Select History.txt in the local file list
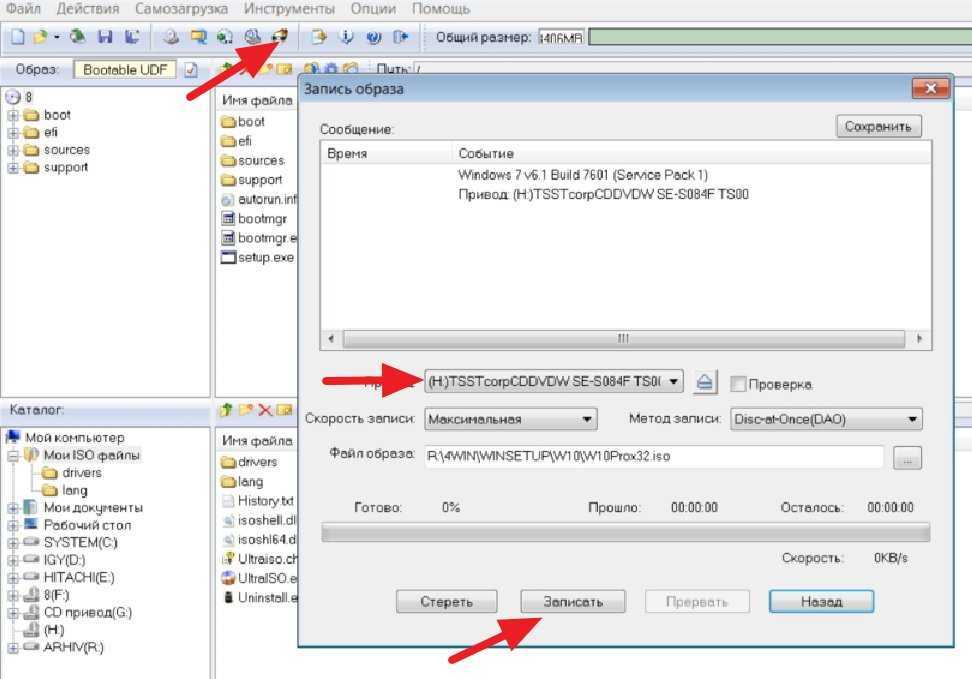Screen dimensions: 972x679 [x=258, y=500]
